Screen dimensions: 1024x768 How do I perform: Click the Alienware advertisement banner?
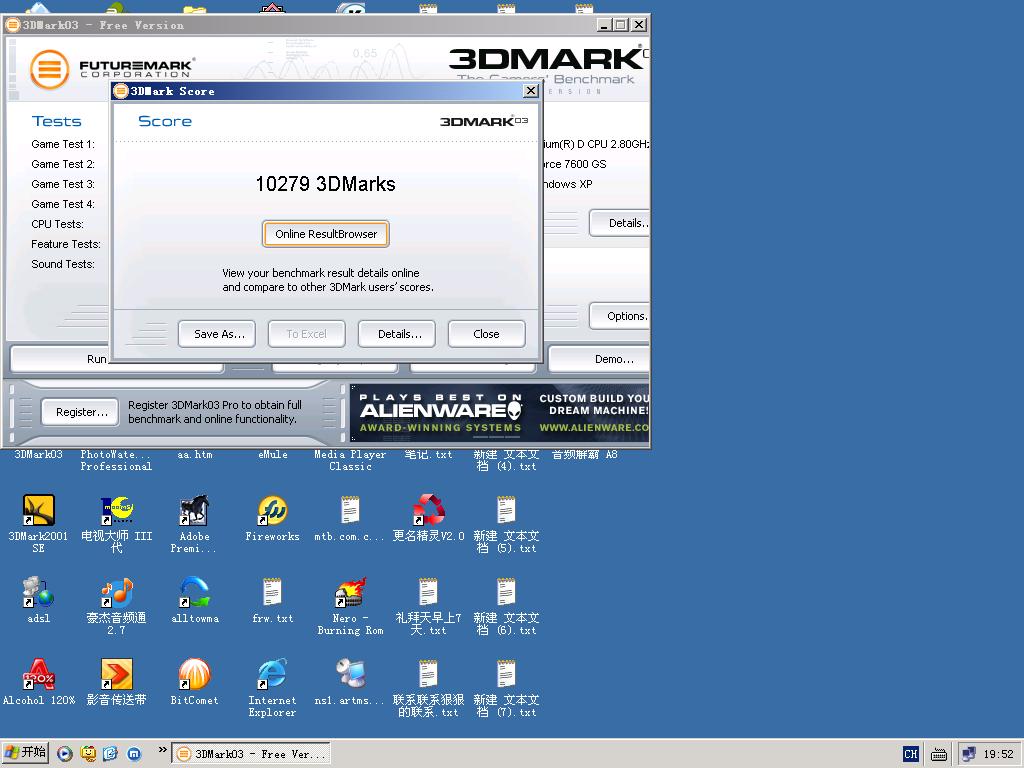click(x=500, y=413)
